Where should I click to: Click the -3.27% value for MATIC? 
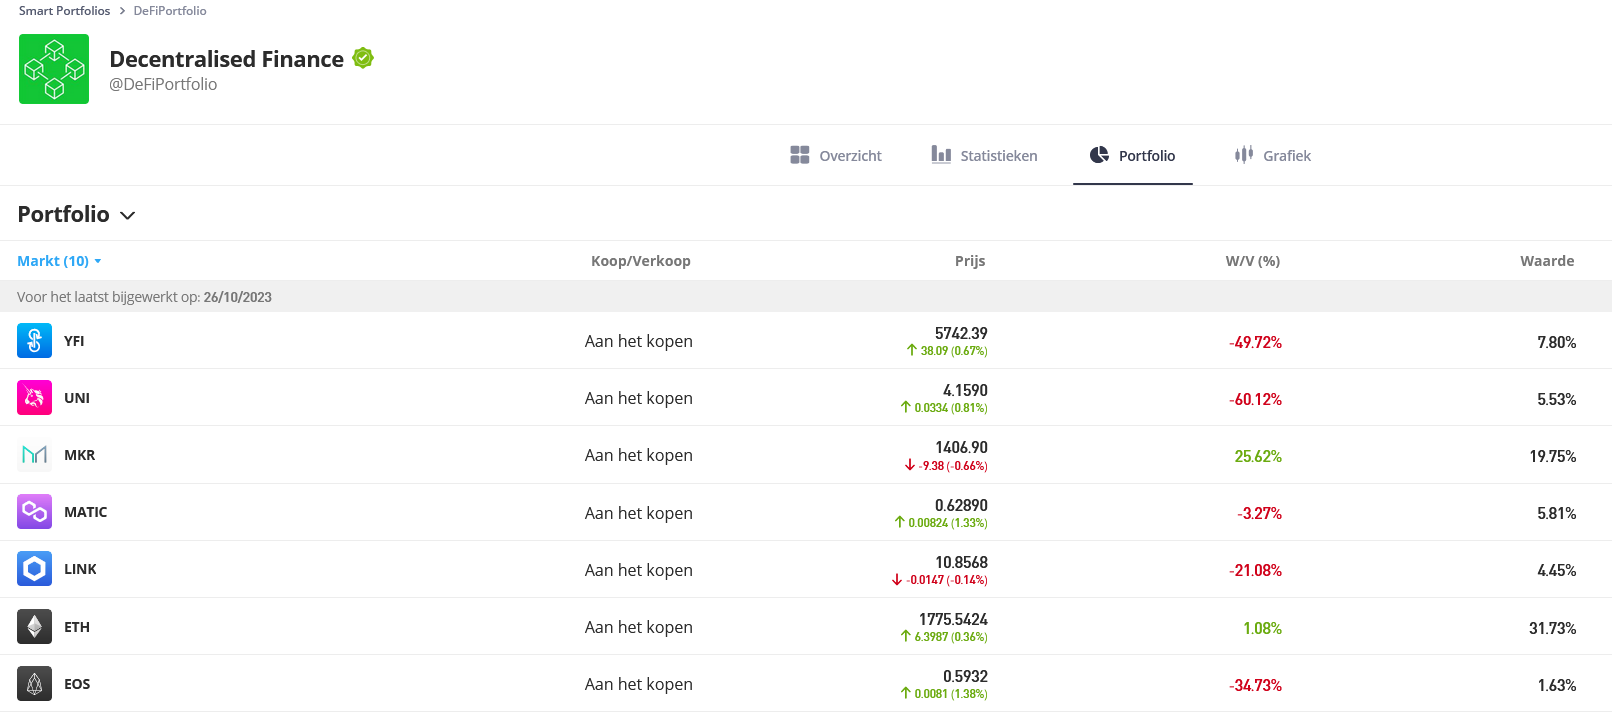(x=1259, y=513)
